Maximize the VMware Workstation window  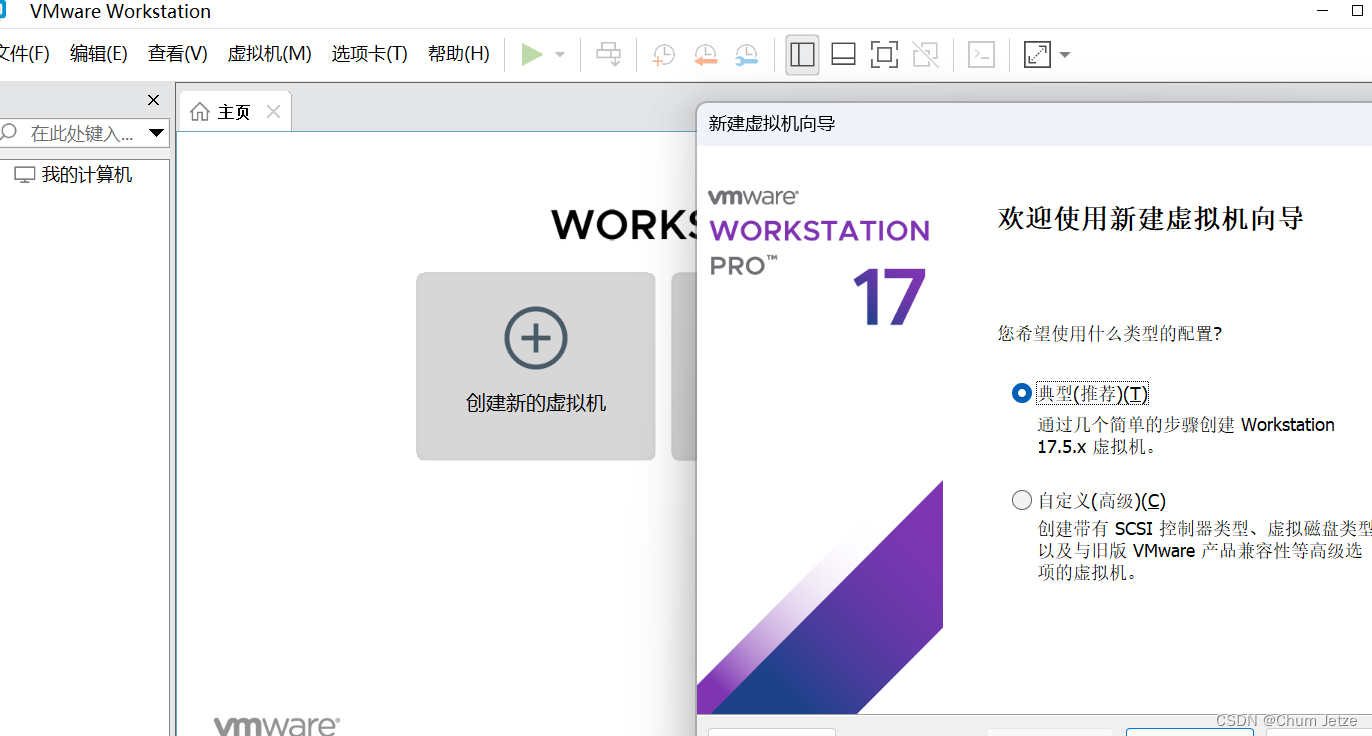[1357, 10]
